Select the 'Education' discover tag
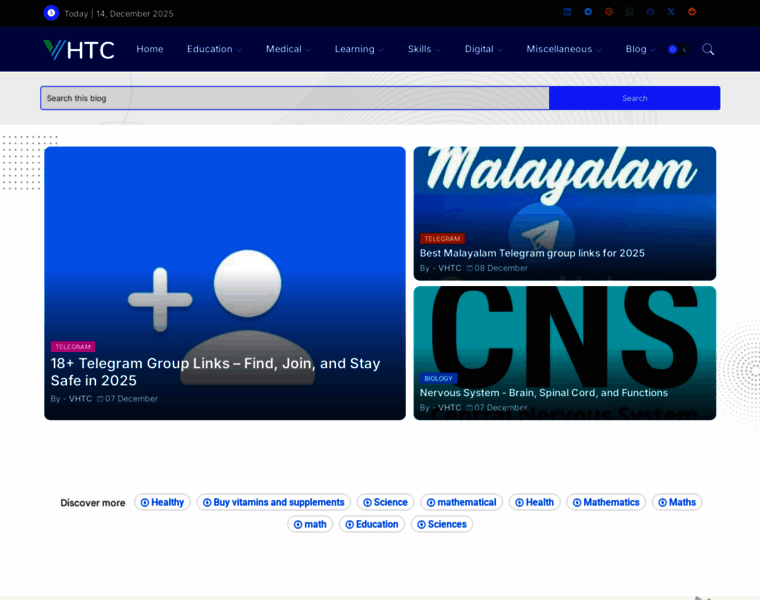Viewport: 760px width, 600px height. [372, 524]
